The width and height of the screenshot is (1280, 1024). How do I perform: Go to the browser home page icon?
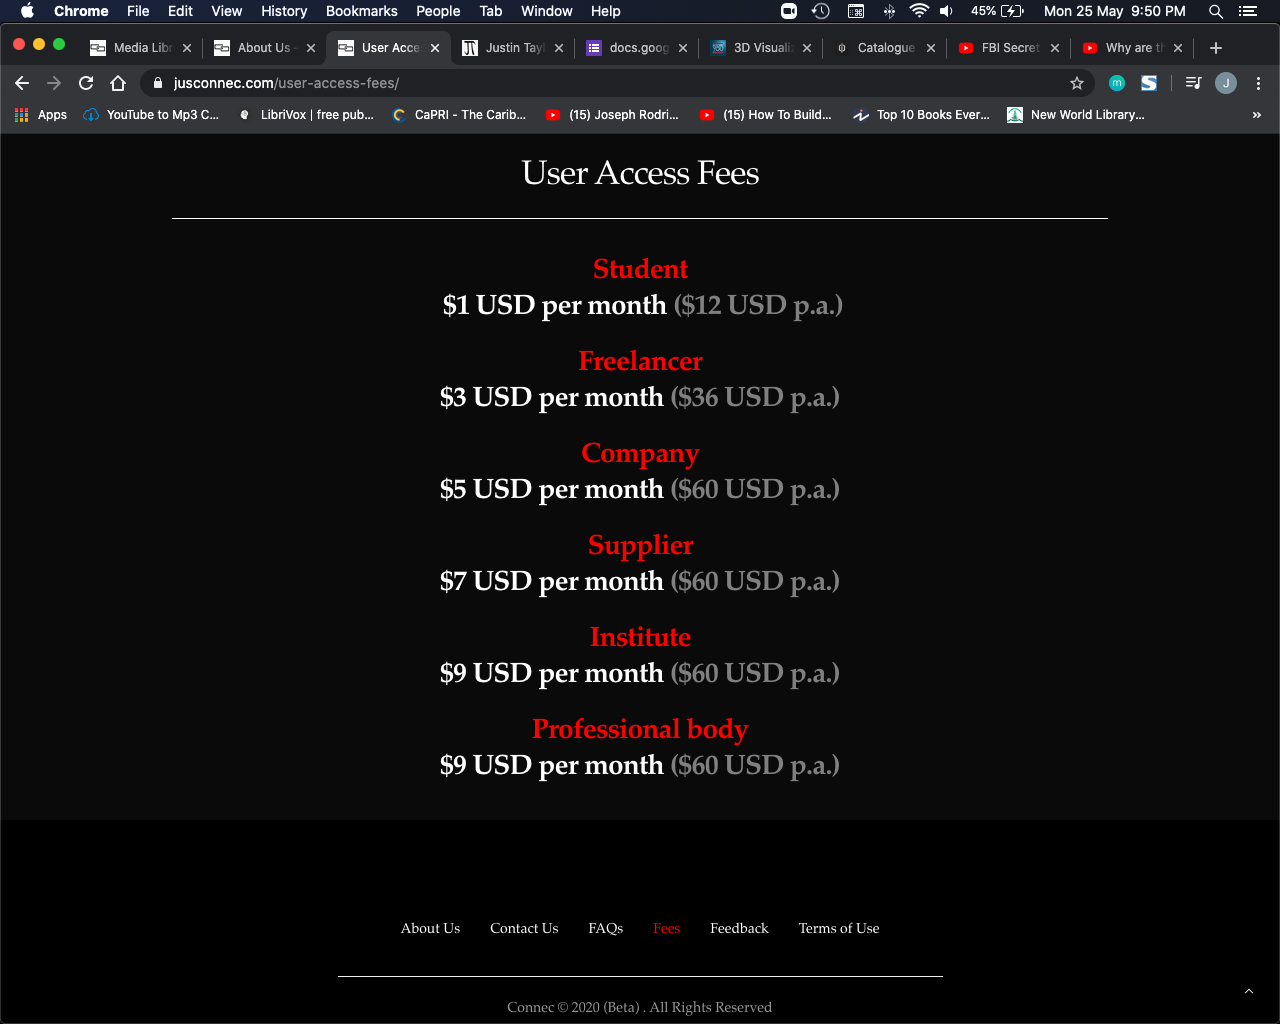click(x=118, y=83)
